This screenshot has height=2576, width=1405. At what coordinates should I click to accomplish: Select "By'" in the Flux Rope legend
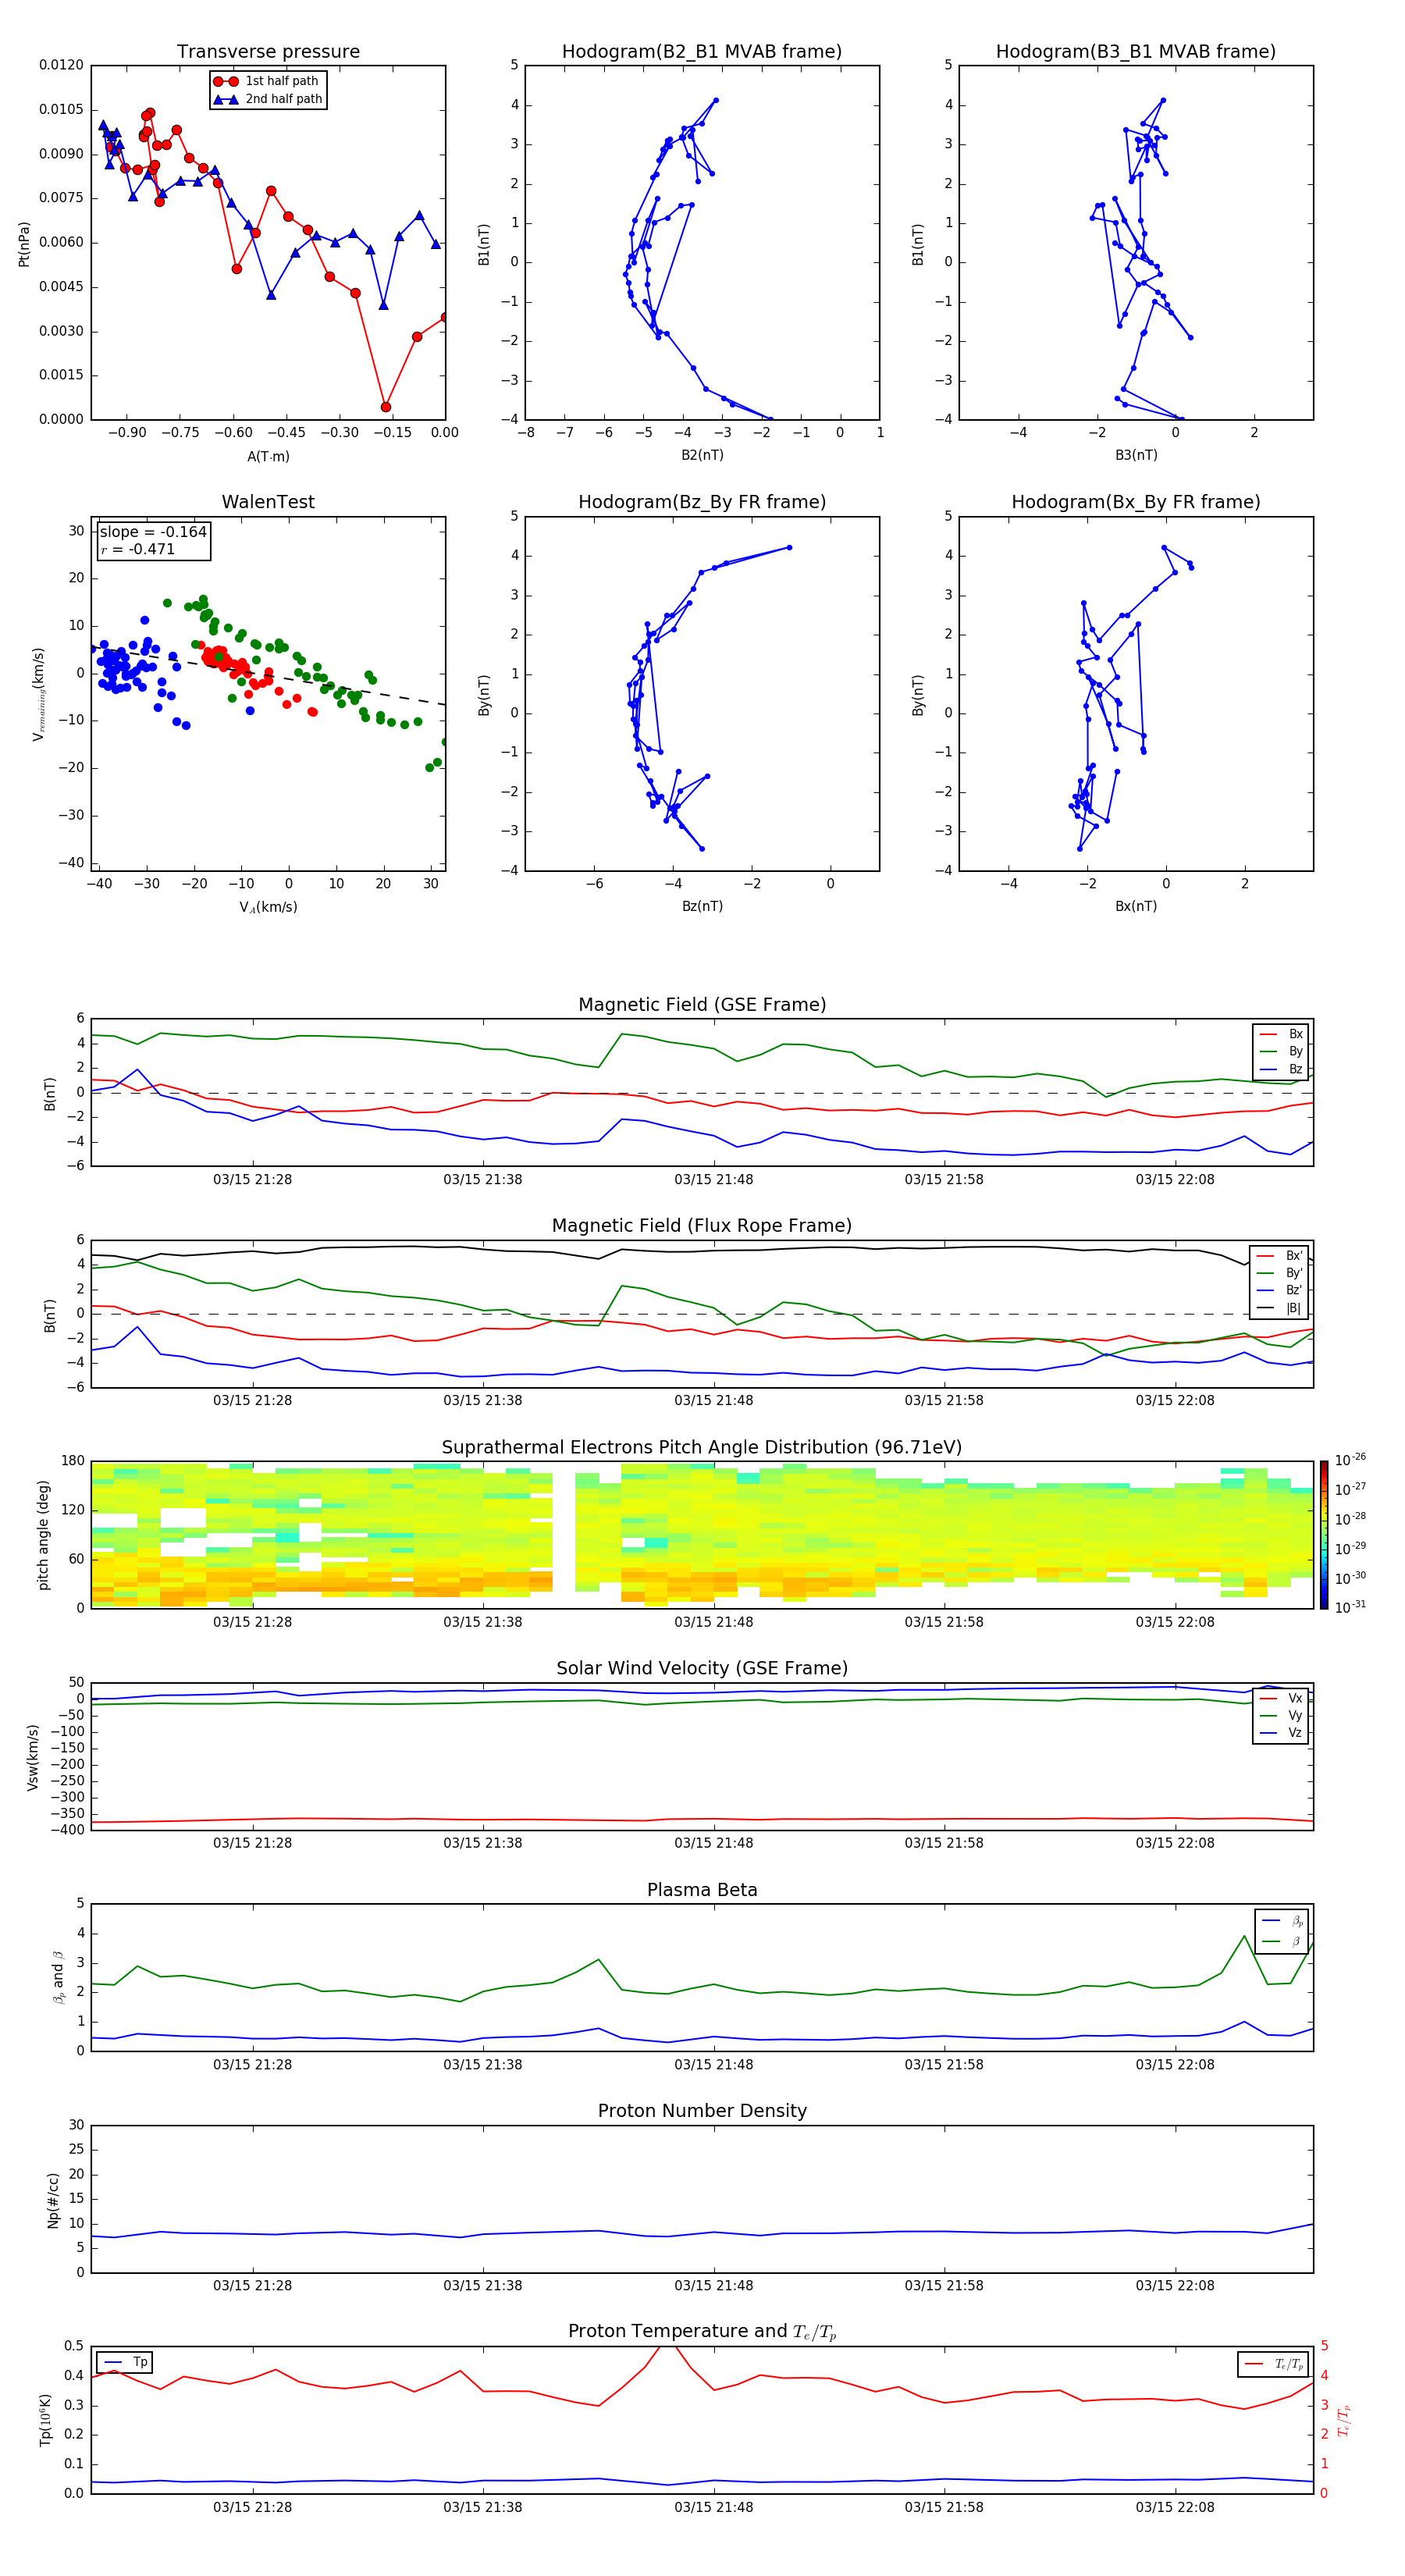pyautogui.click(x=1280, y=1273)
